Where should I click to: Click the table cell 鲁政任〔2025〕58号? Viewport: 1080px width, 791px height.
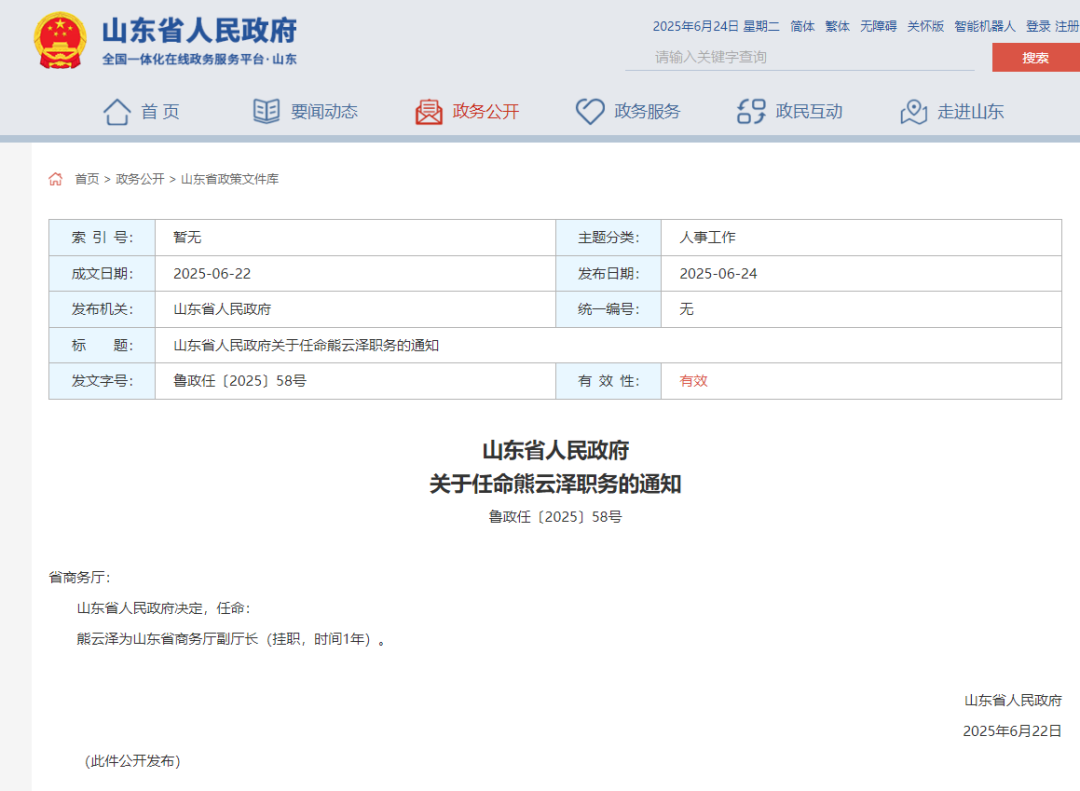click(240, 381)
